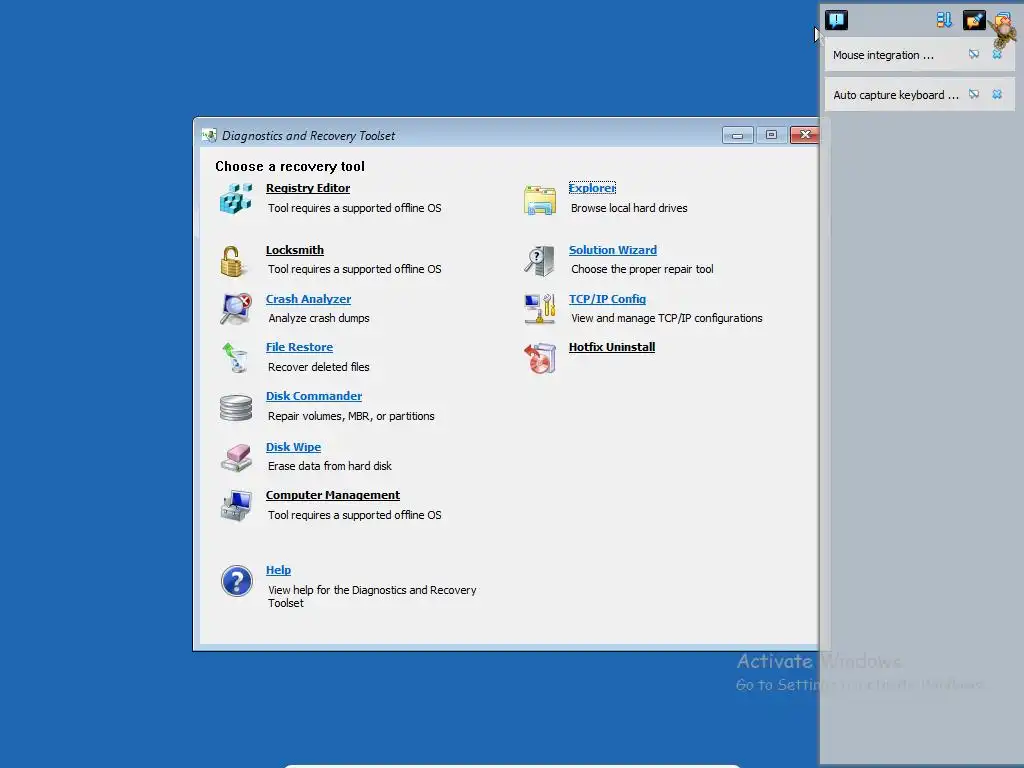Click the notification sort order arrow icon
The width and height of the screenshot is (1024, 768).
pyautogui.click(x=944, y=20)
